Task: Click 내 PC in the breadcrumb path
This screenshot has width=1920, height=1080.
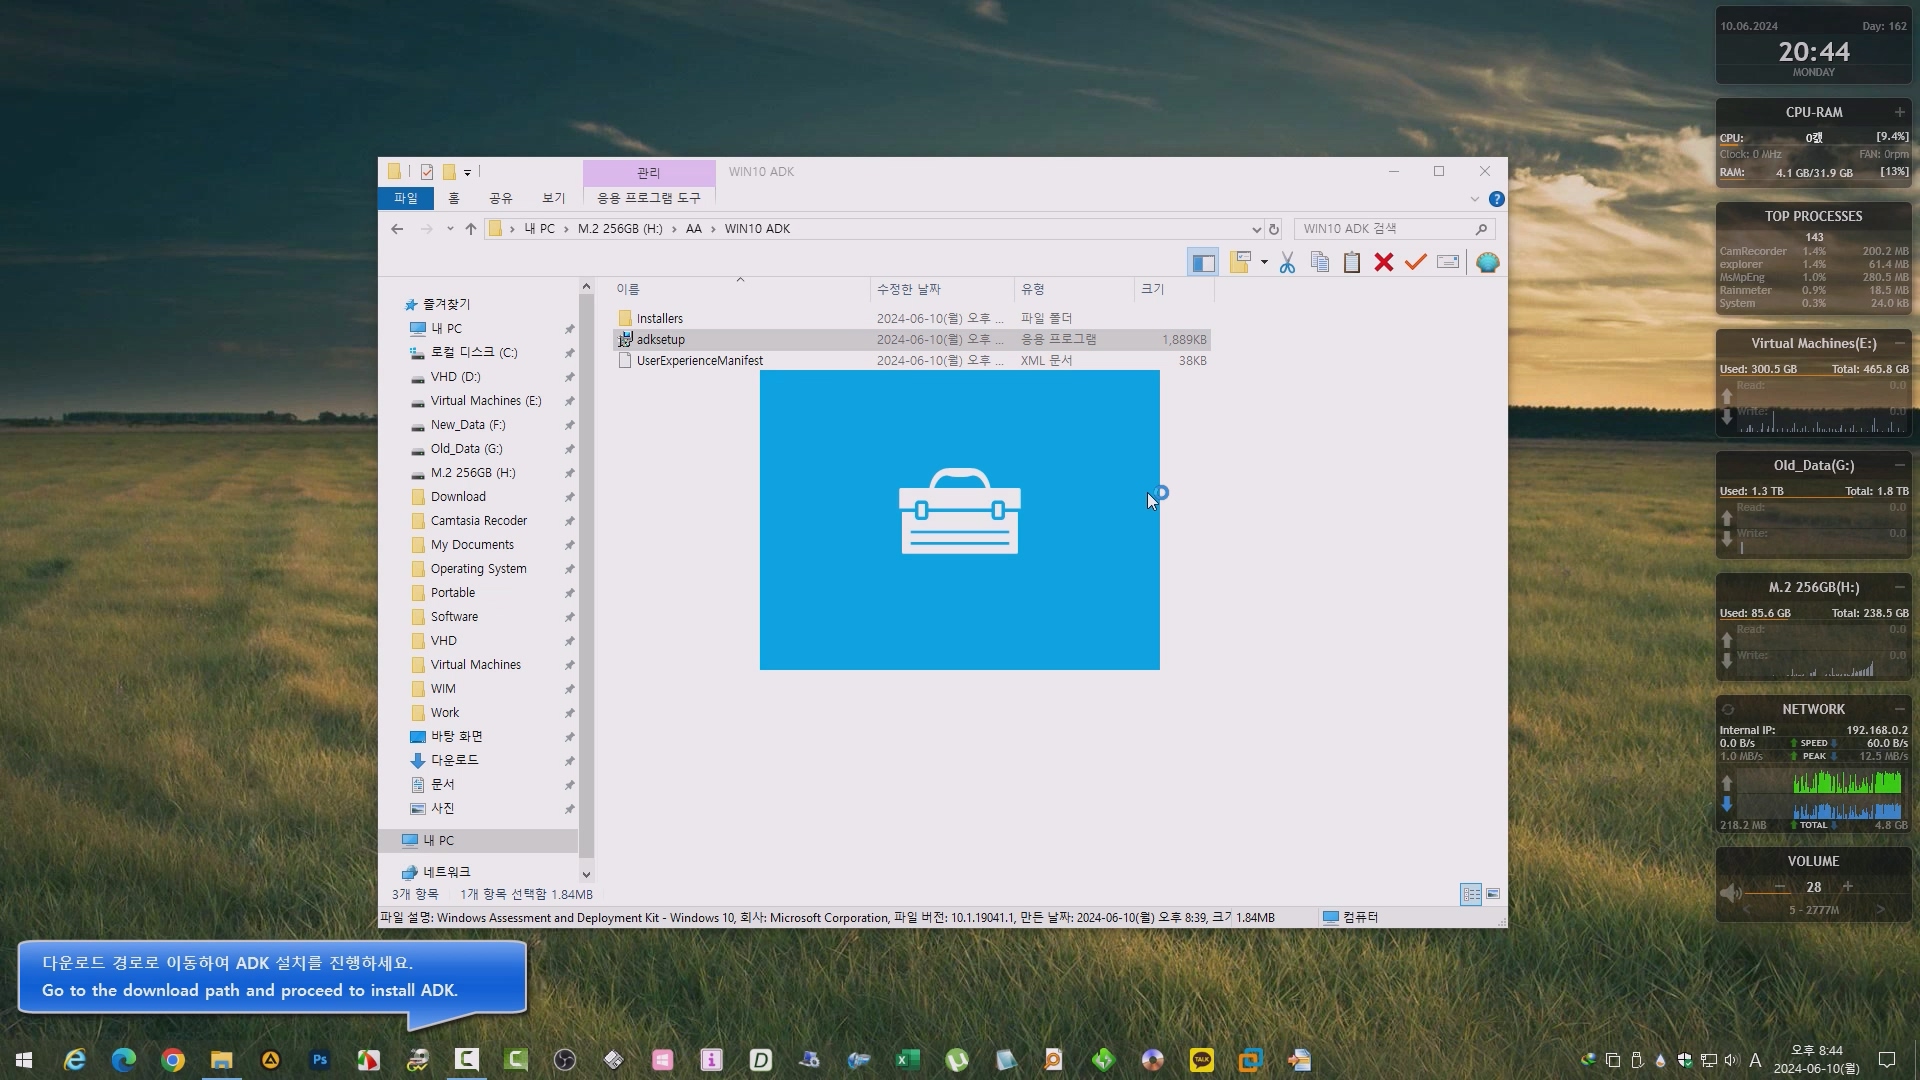Action: click(x=540, y=229)
